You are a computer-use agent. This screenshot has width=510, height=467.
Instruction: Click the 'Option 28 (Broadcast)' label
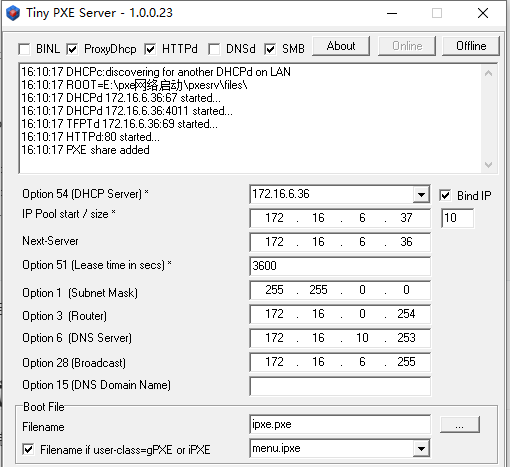(x=74, y=363)
